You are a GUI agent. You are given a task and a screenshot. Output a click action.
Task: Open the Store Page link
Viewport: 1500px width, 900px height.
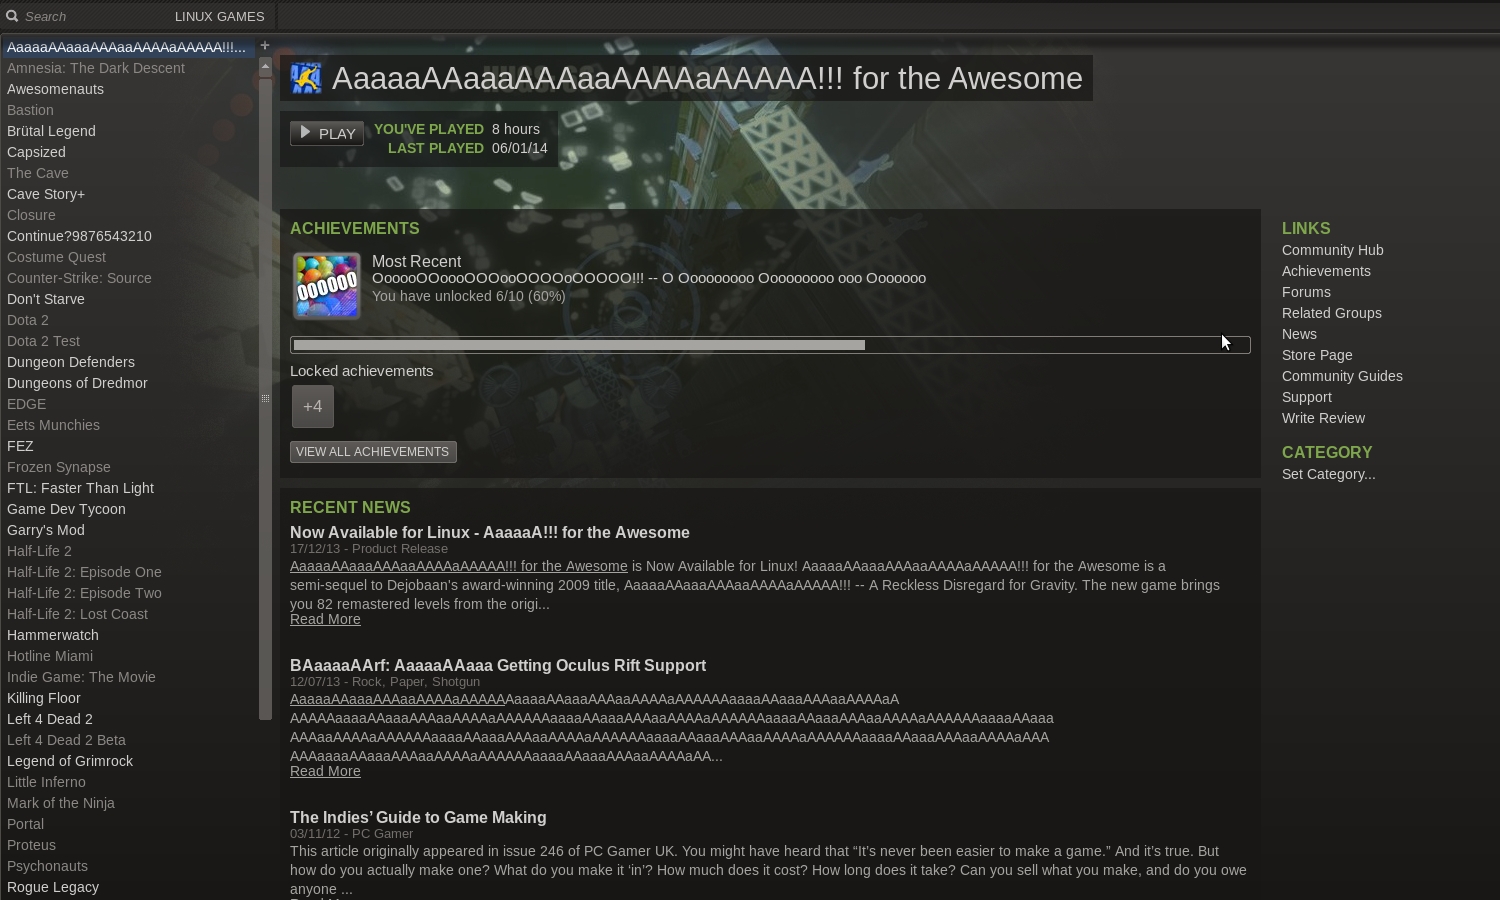(1317, 355)
